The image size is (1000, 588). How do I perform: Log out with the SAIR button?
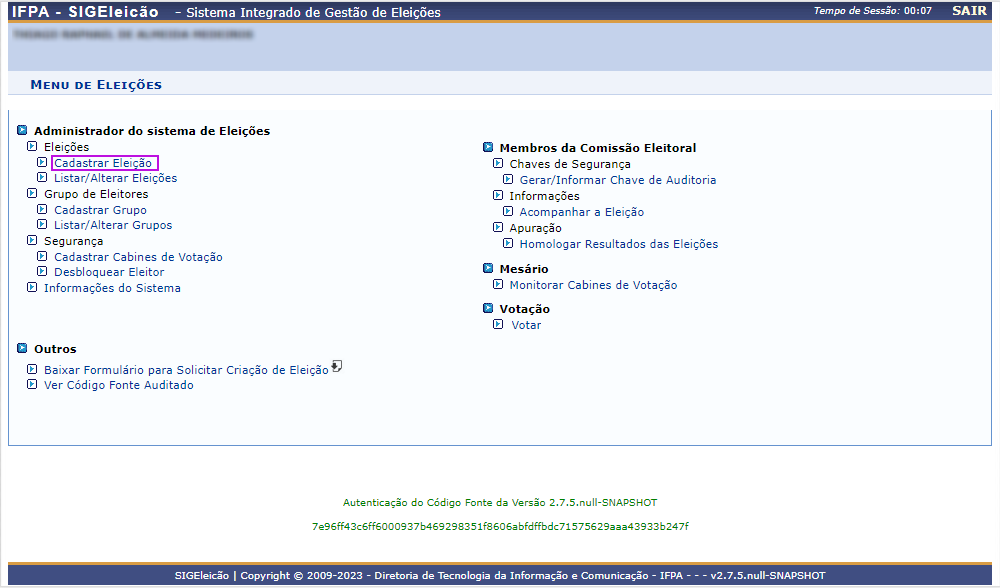point(969,11)
